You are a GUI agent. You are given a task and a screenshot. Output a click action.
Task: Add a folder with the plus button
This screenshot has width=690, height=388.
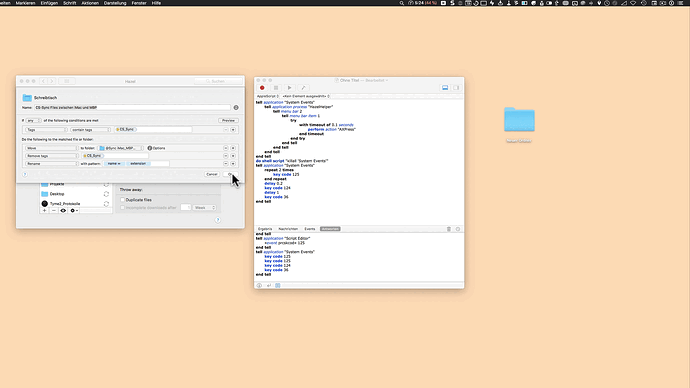[x=44, y=211]
